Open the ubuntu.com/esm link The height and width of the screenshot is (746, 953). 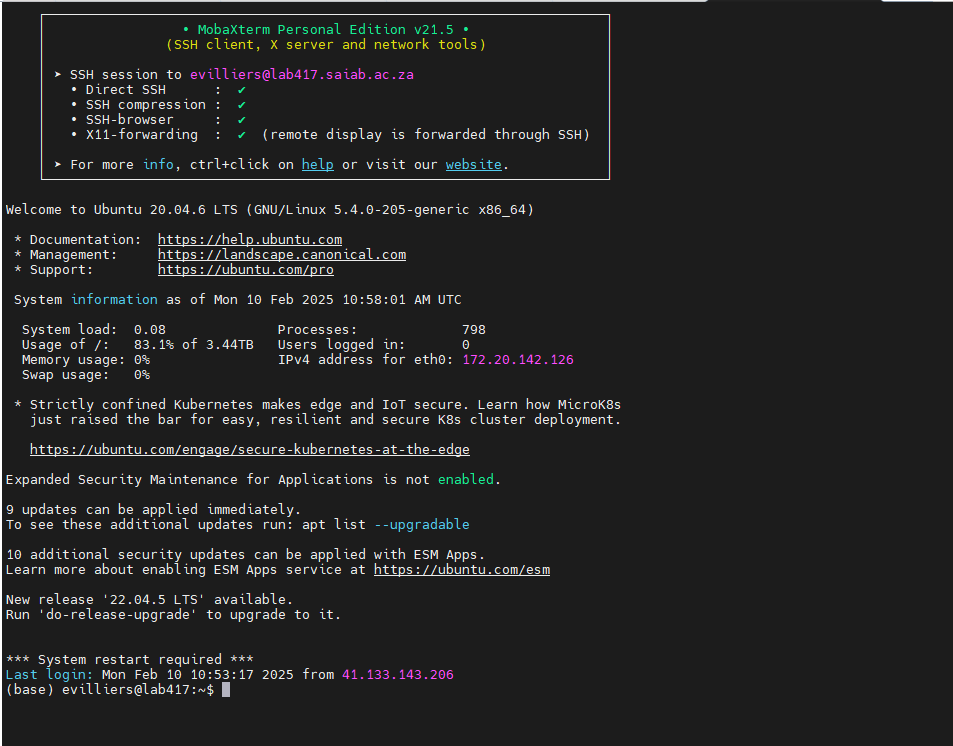pyautogui.click(x=462, y=570)
